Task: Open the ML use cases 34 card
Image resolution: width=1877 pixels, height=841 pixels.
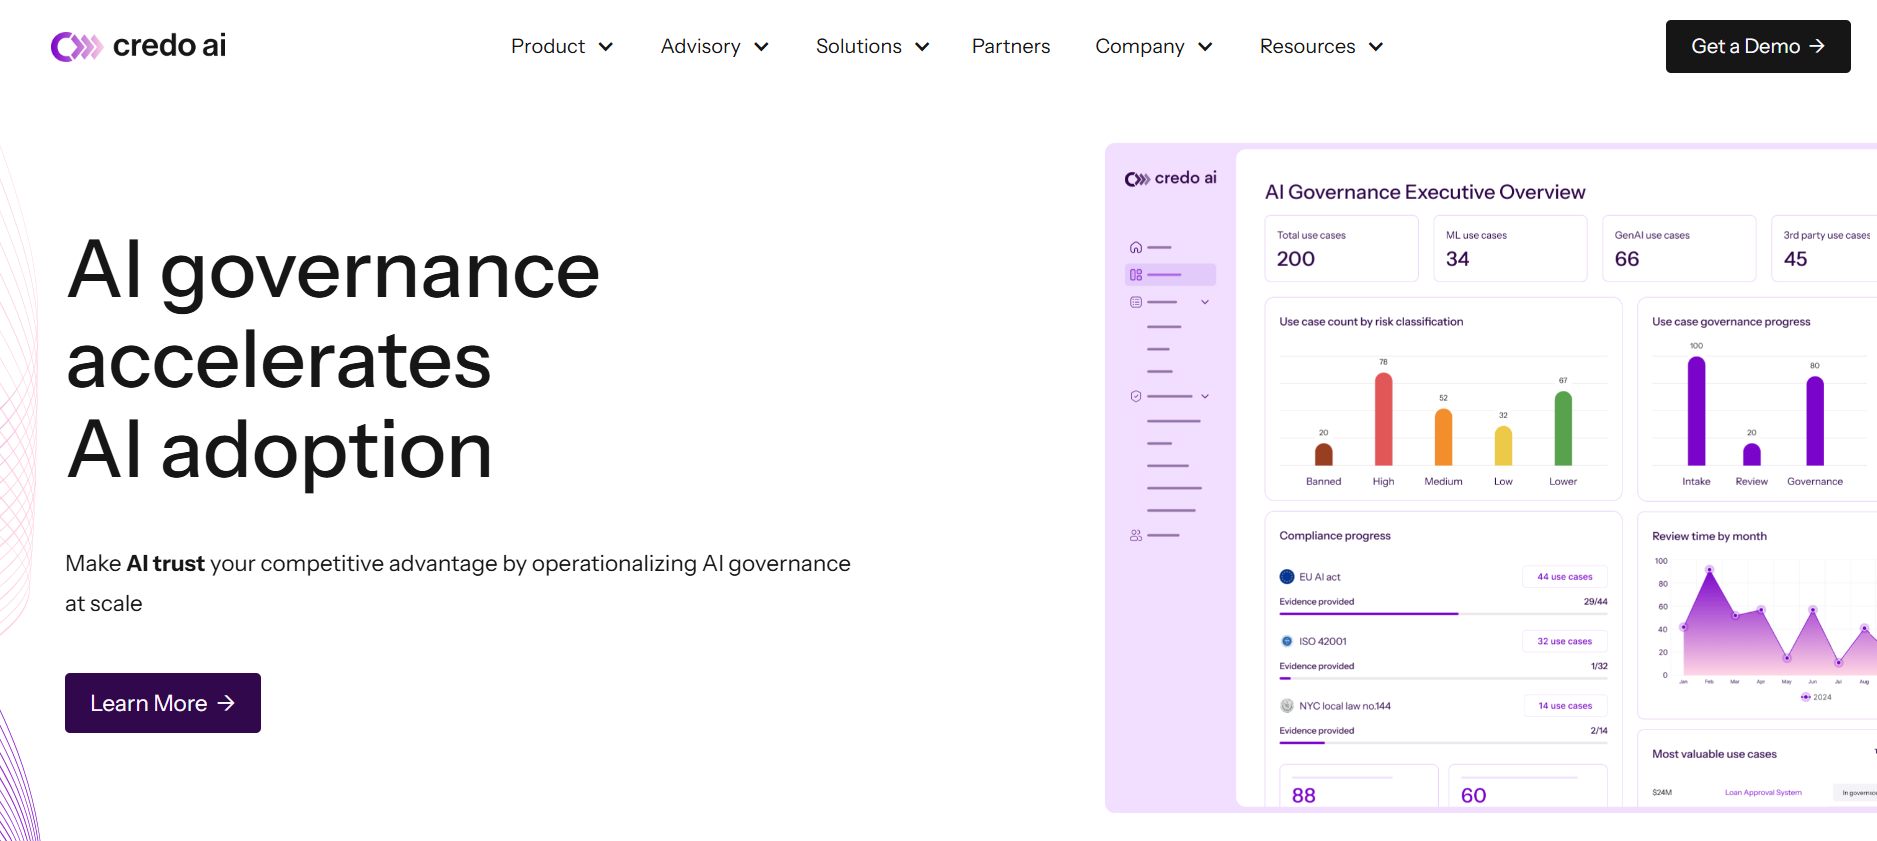Action: tap(1510, 248)
